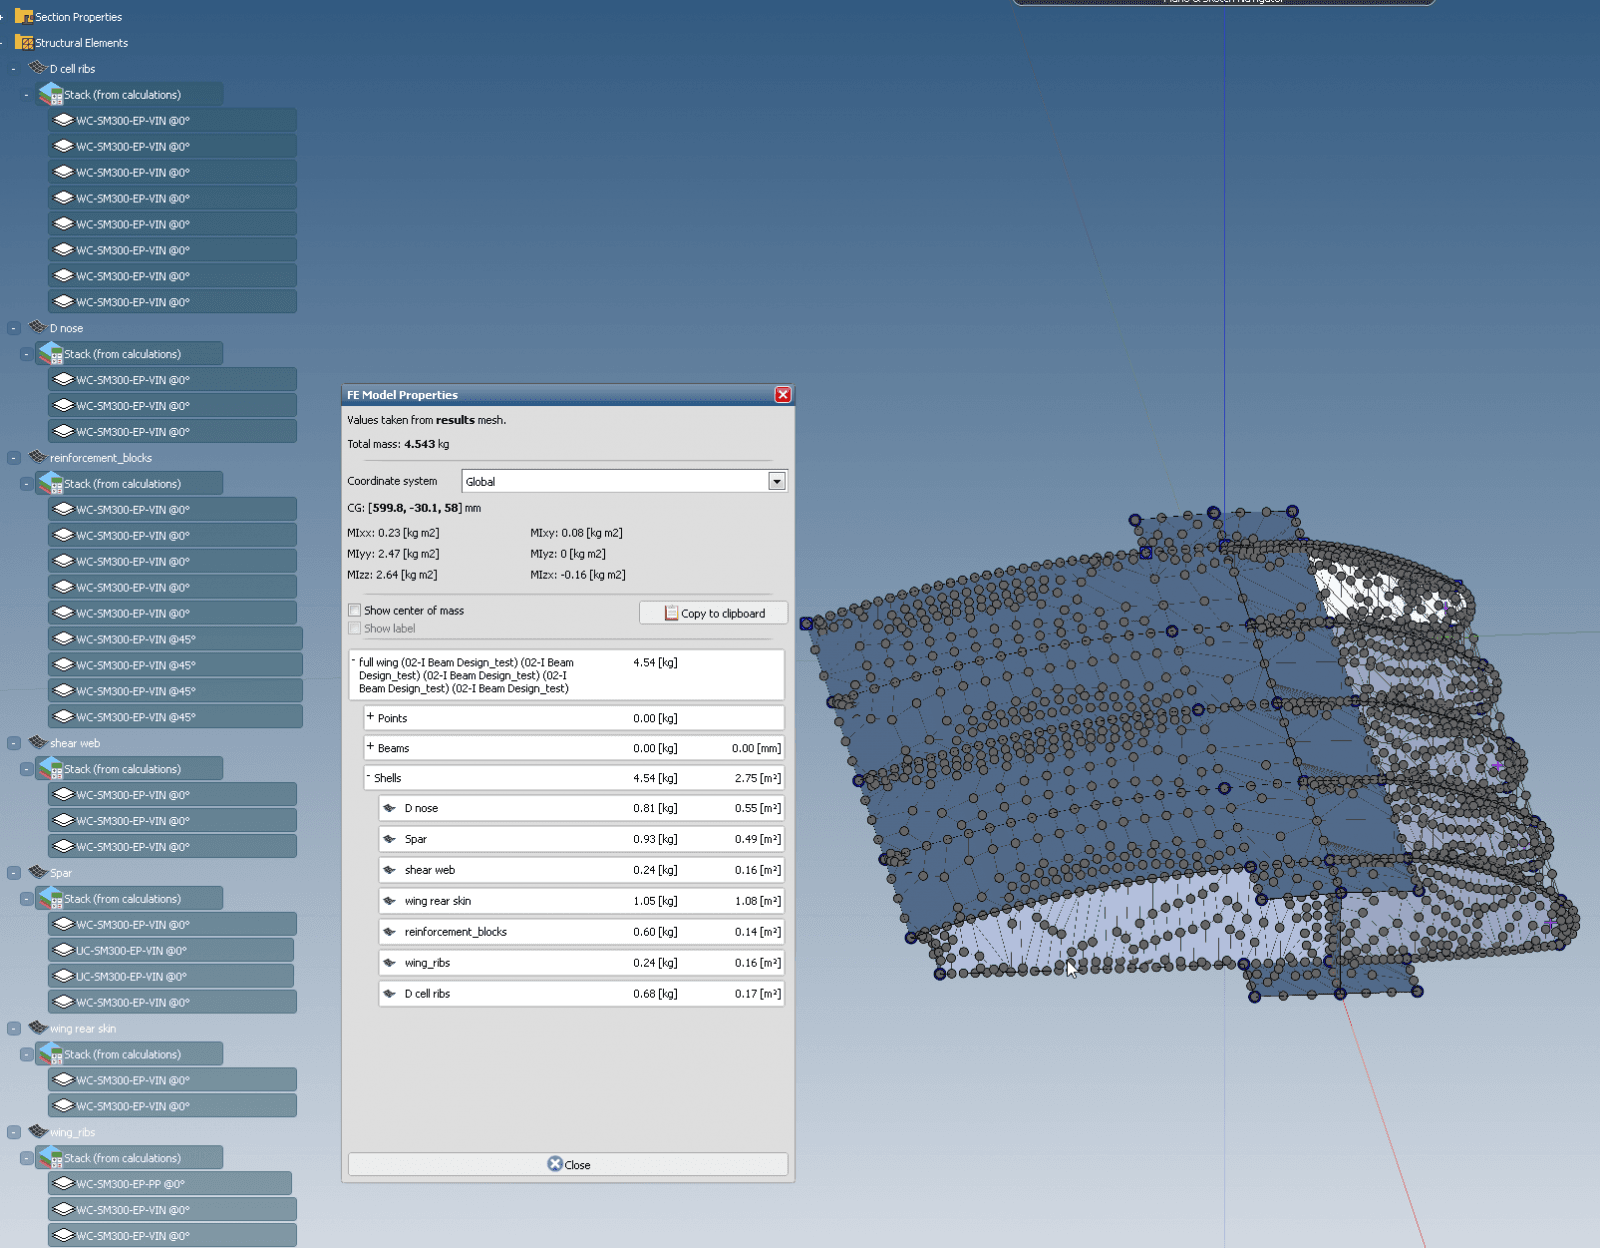This screenshot has height=1248, width=1600.
Task: Click the Shells 2.75 m² area value
Action: click(757, 778)
